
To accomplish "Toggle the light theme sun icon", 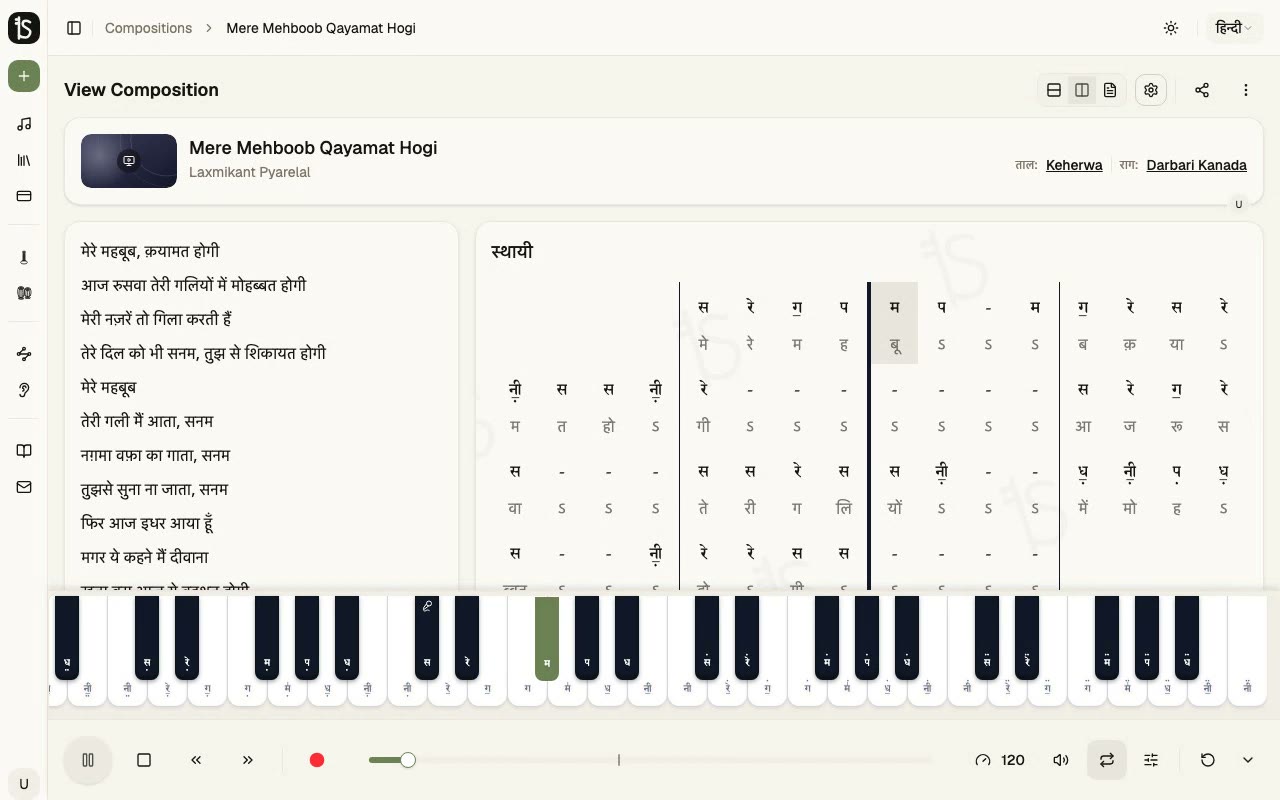I will point(1171,28).
